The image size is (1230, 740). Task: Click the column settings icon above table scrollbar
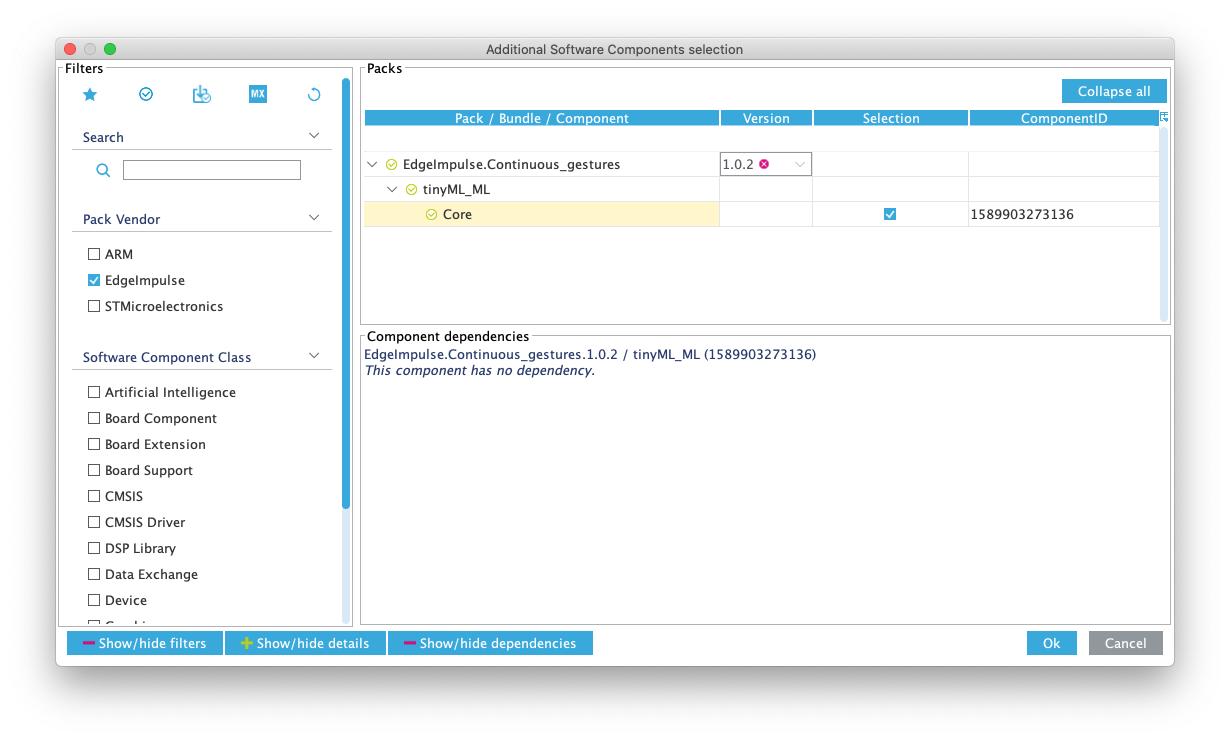pos(1164,117)
